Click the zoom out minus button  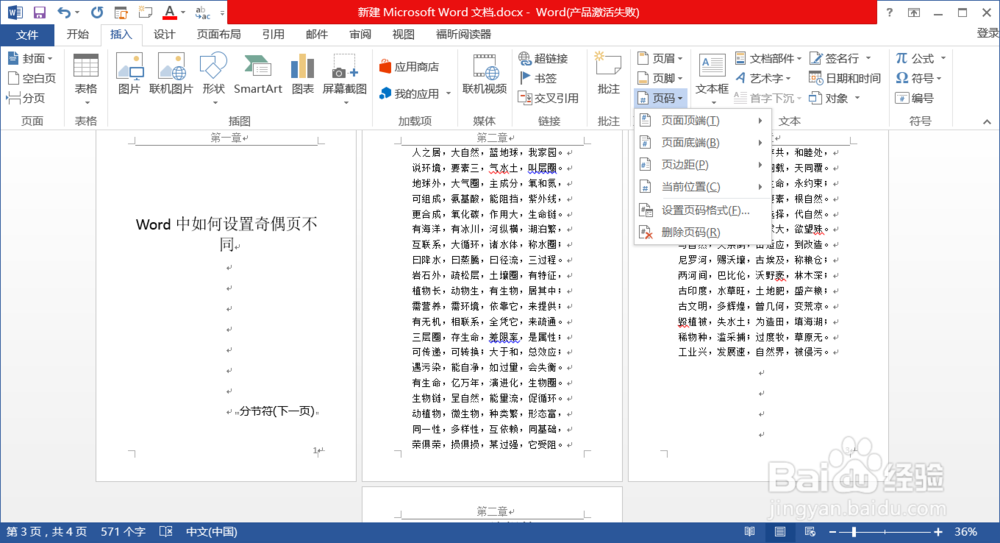[833, 532]
